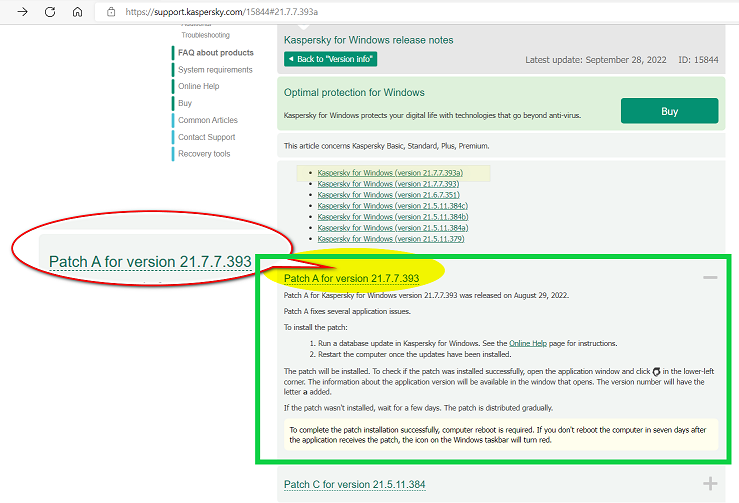This screenshot has width=739, height=503.
Task: Open link for version 21.5.11.384b
Action: [393, 216]
